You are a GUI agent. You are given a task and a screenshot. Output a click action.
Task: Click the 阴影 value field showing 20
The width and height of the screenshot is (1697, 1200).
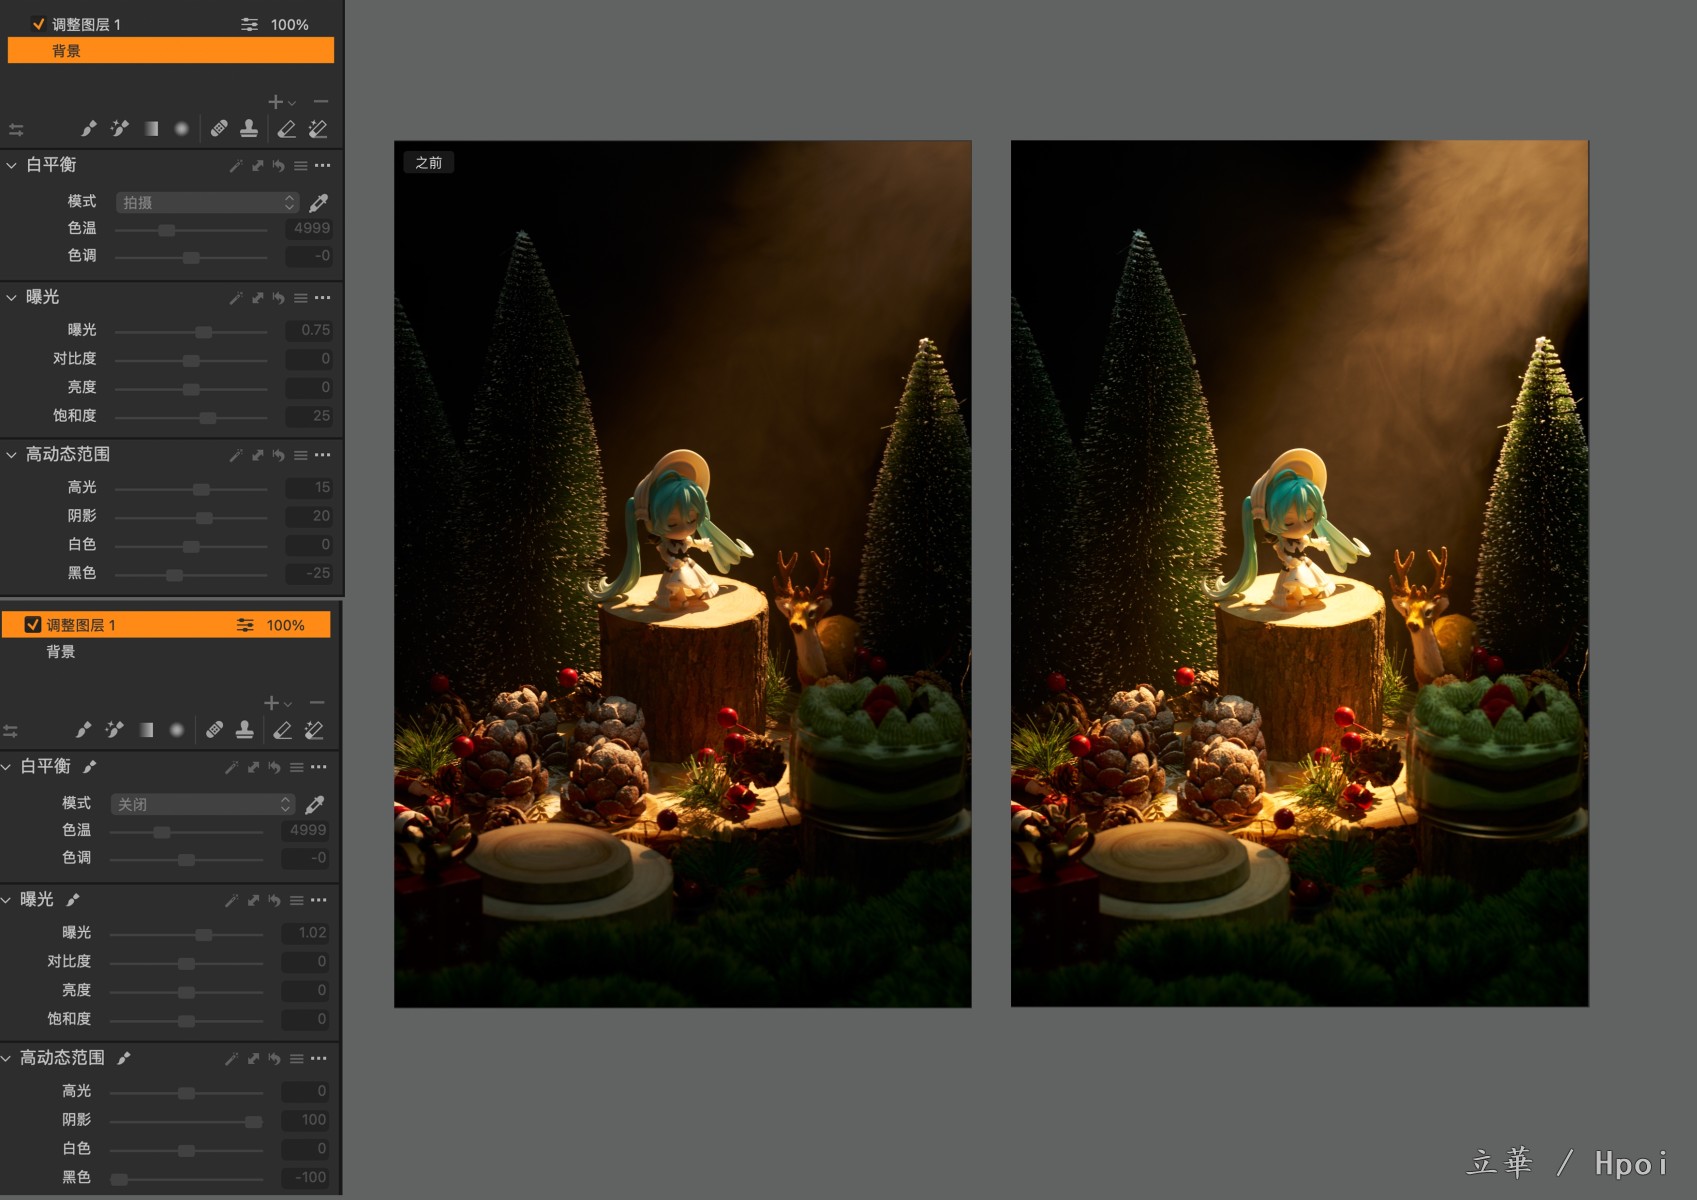(x=309, y=516)
